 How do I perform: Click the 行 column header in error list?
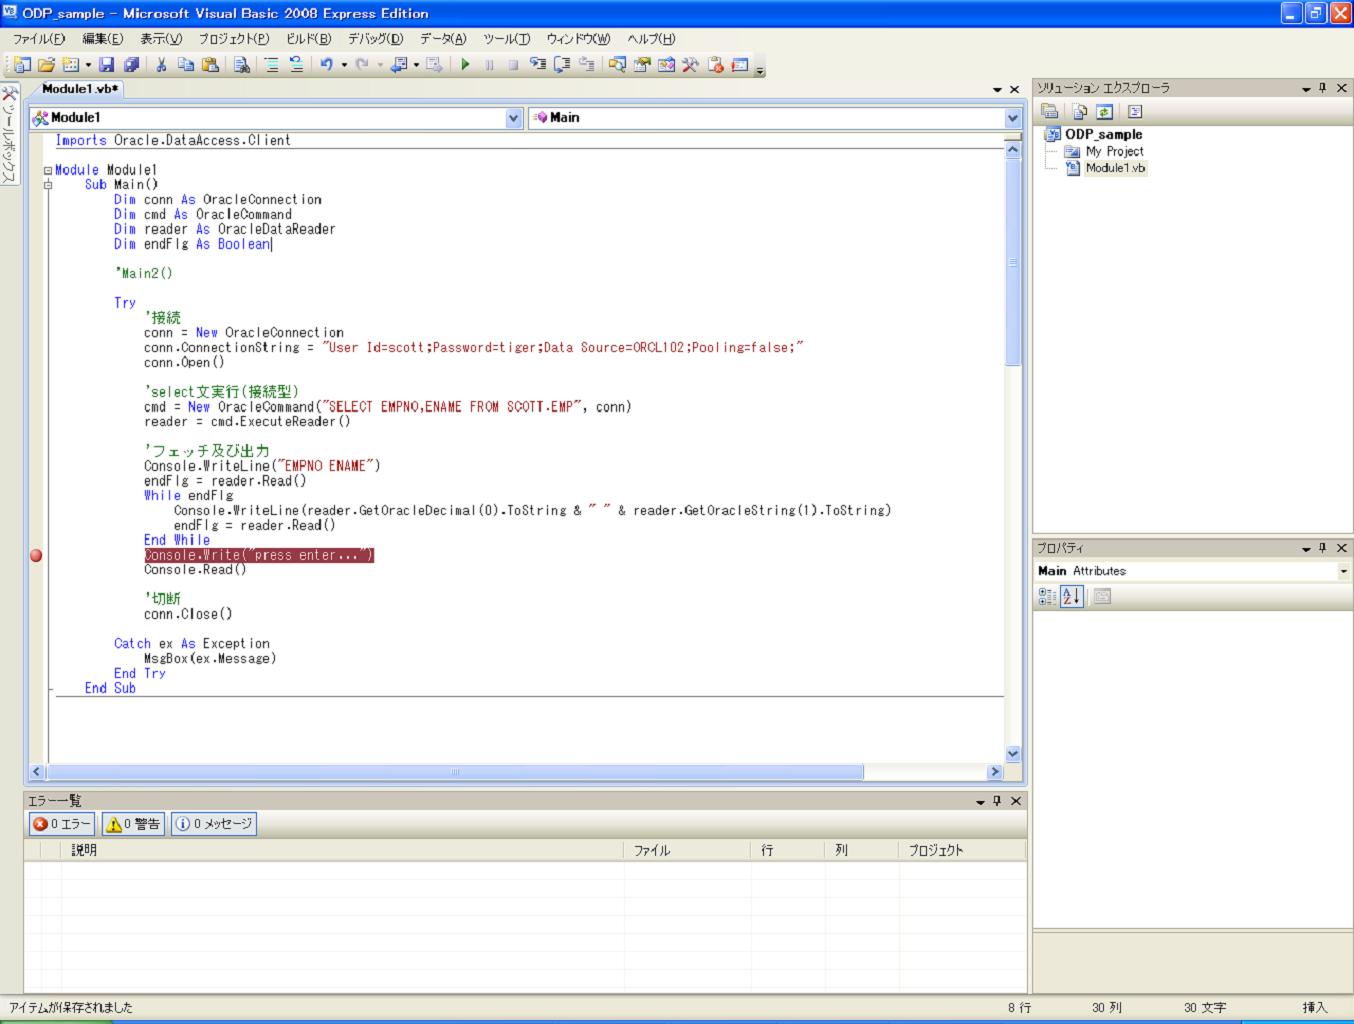(x=788, y=850)
